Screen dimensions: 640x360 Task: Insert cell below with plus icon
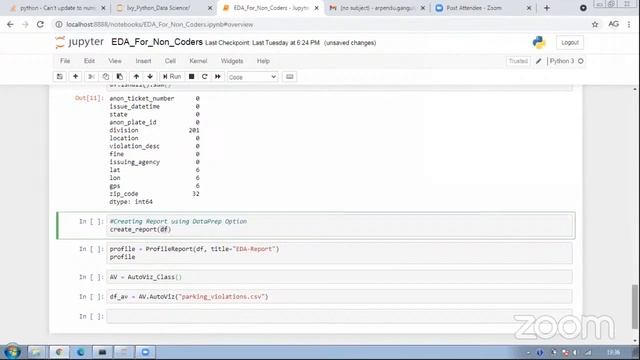click(x=76, y=77)
